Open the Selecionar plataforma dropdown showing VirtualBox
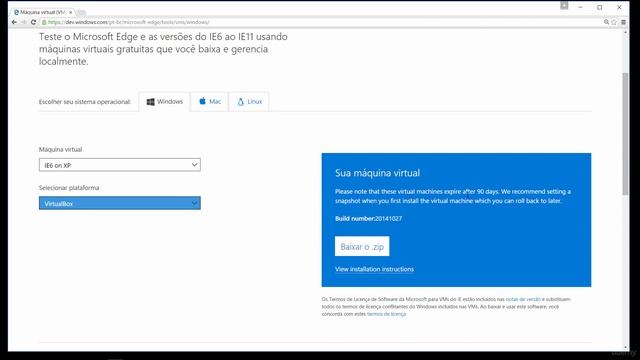This screenshot has width=640, height=360. pos(120,203)
